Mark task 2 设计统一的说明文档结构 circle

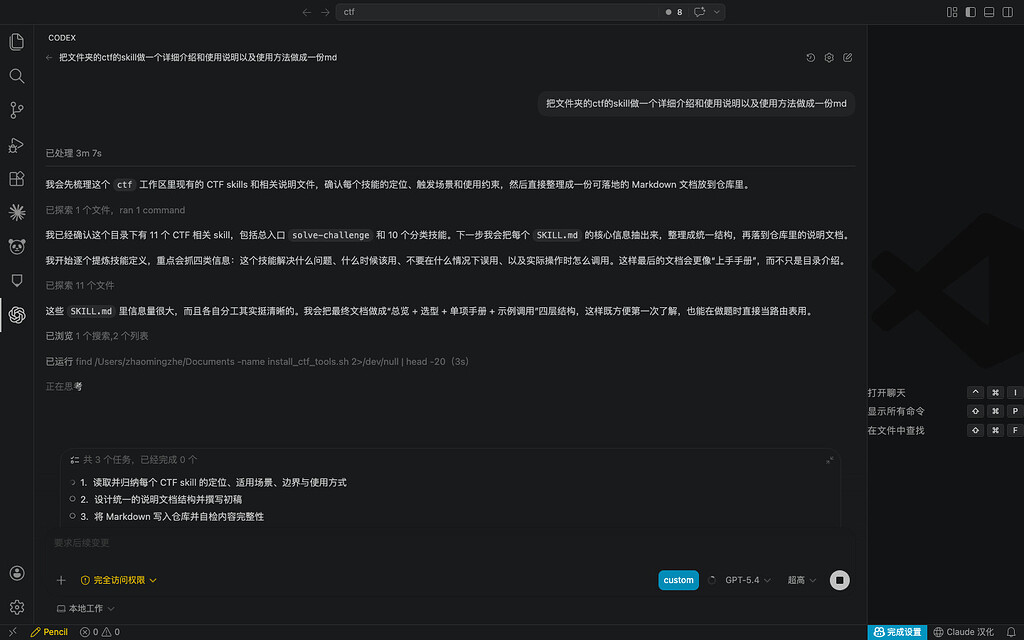click(72, 499)
